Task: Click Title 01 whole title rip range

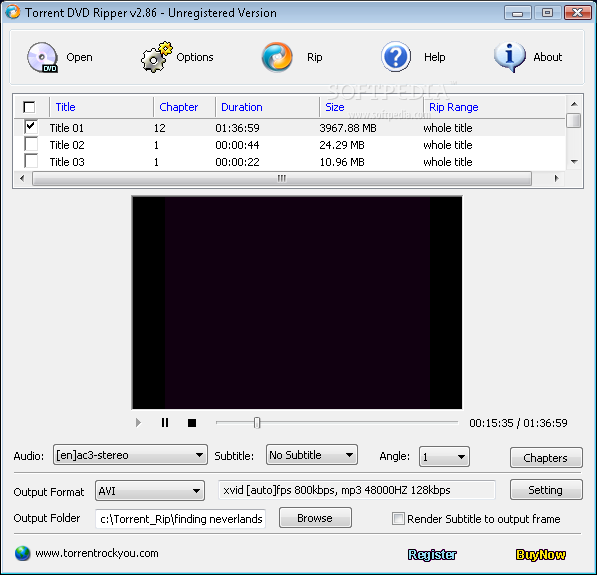Action: [x=448, y=128]
